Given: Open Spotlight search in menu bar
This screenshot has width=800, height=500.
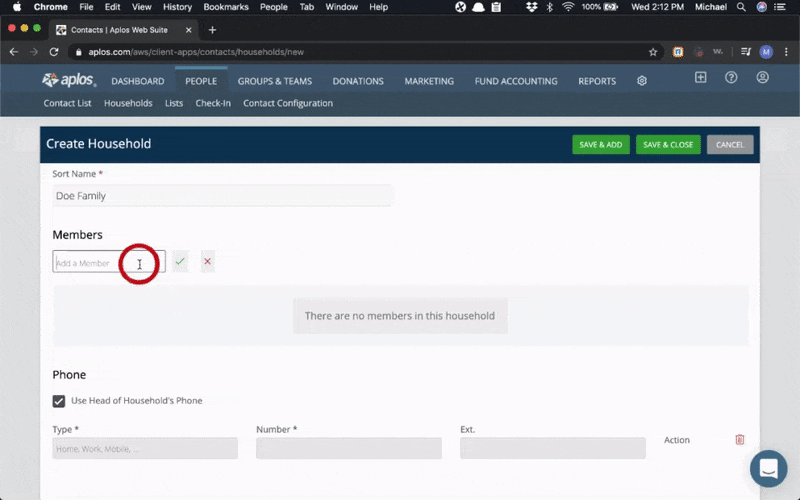Looking at the screenshot, I should tap(741, 7).
